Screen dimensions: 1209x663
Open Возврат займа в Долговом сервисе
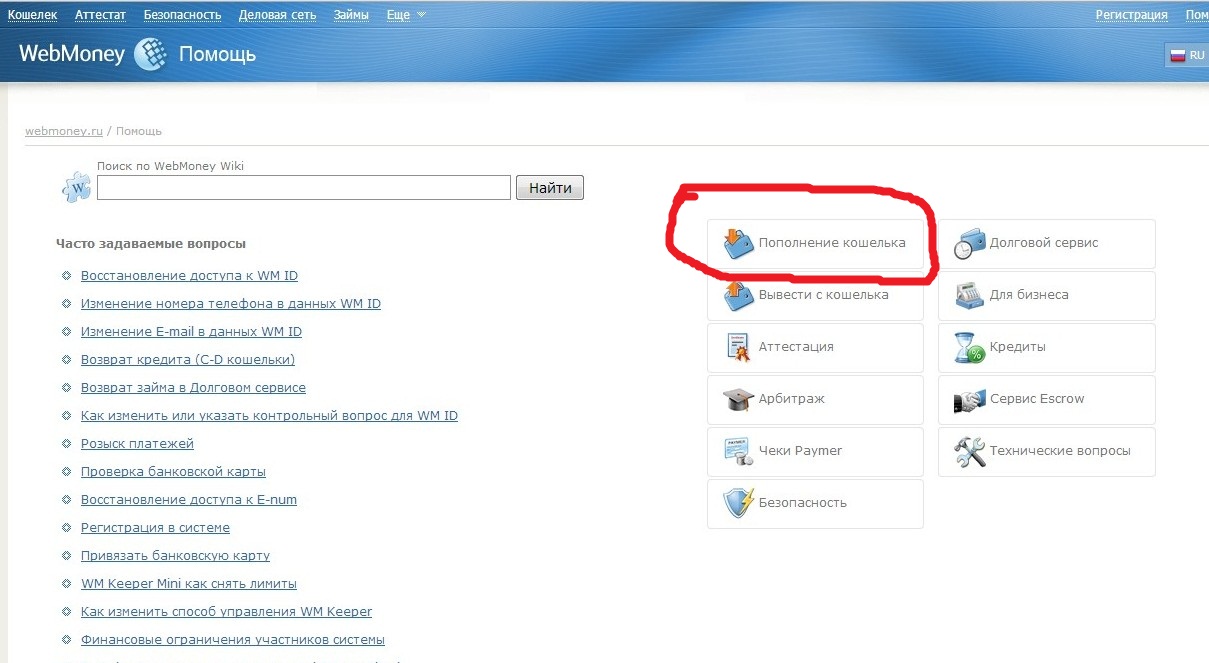pyautogui.click(x=193, y=388)
